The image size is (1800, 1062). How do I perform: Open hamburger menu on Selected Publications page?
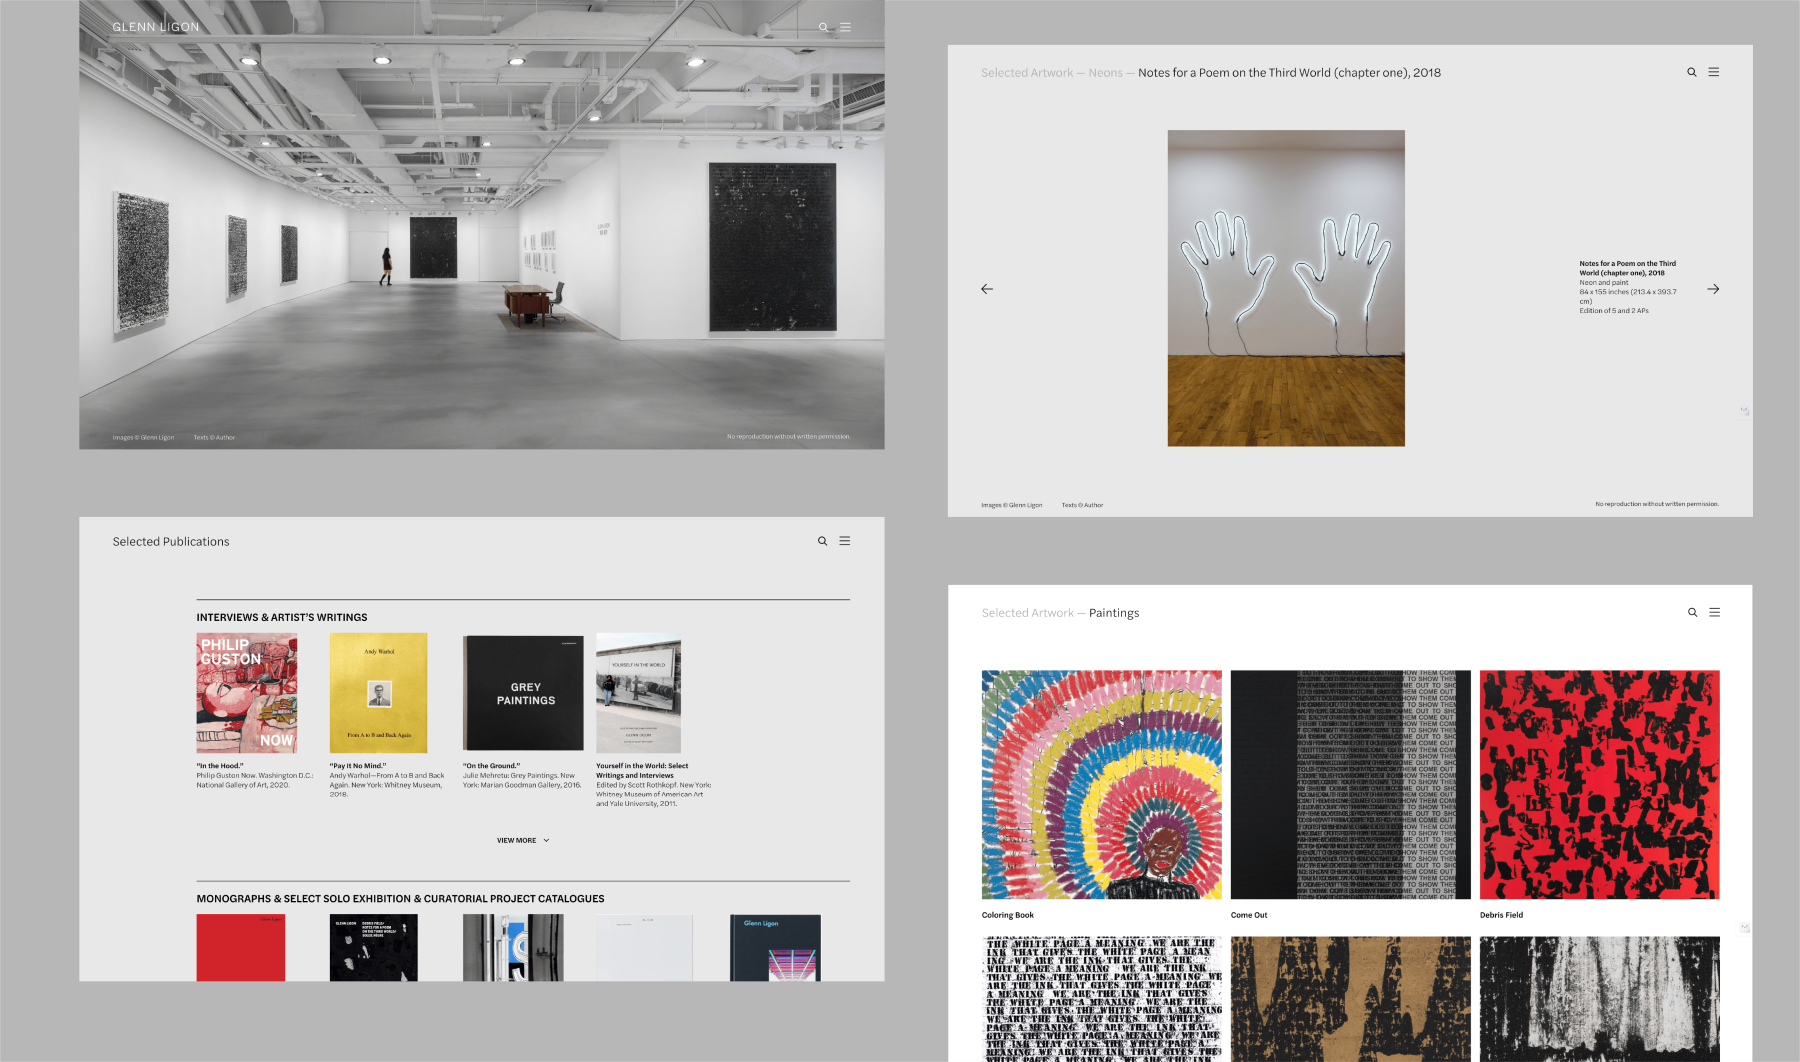coord(845,541)
